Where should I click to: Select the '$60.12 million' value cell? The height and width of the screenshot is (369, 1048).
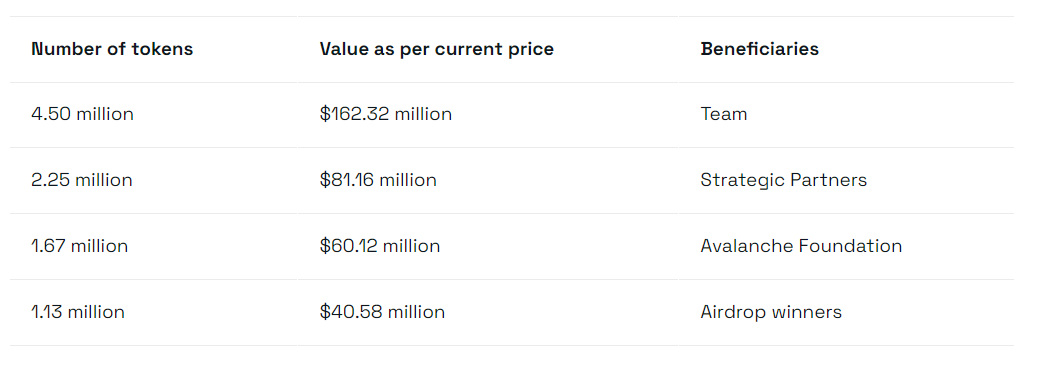click(x=380, y=246)
